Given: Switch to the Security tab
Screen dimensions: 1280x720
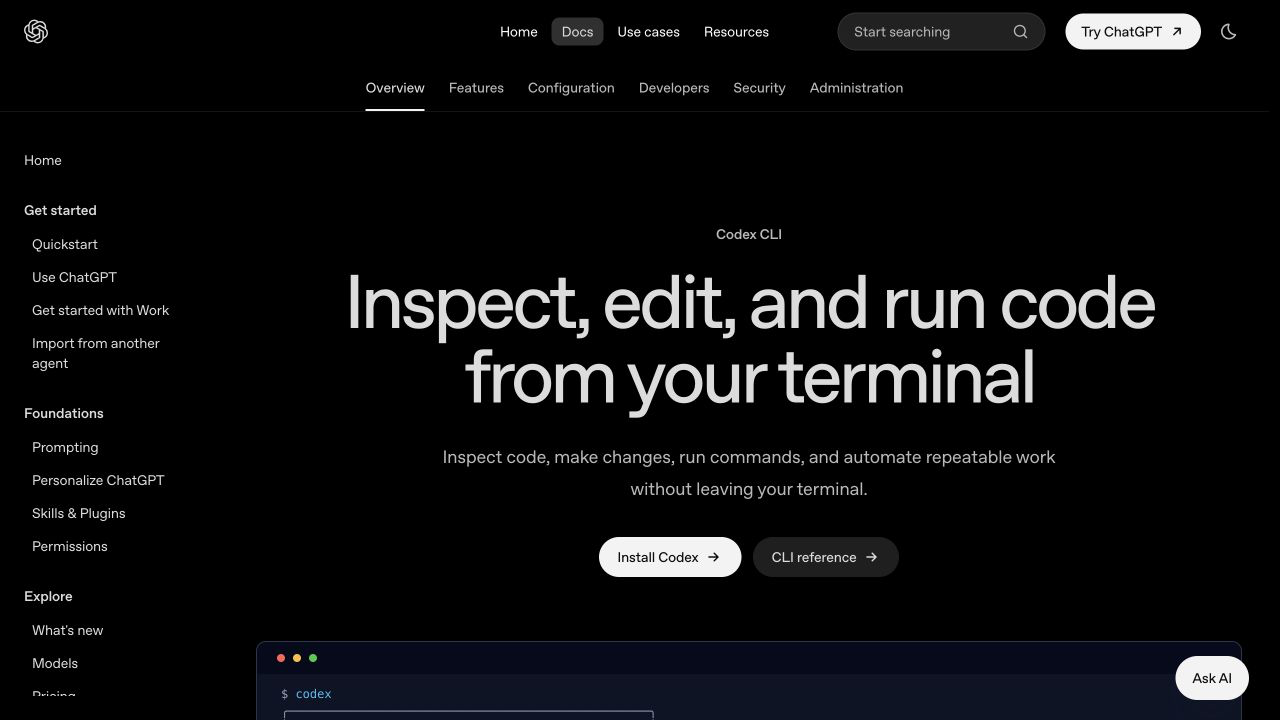Looking at the screenshot, I should pyautogui.click(x=759, y=88).
